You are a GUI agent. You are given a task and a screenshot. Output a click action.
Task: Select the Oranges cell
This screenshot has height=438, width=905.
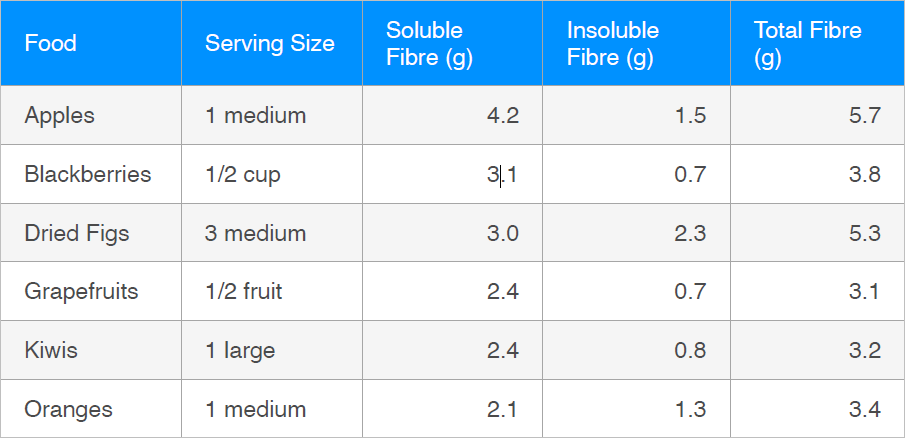coord(91,409)
